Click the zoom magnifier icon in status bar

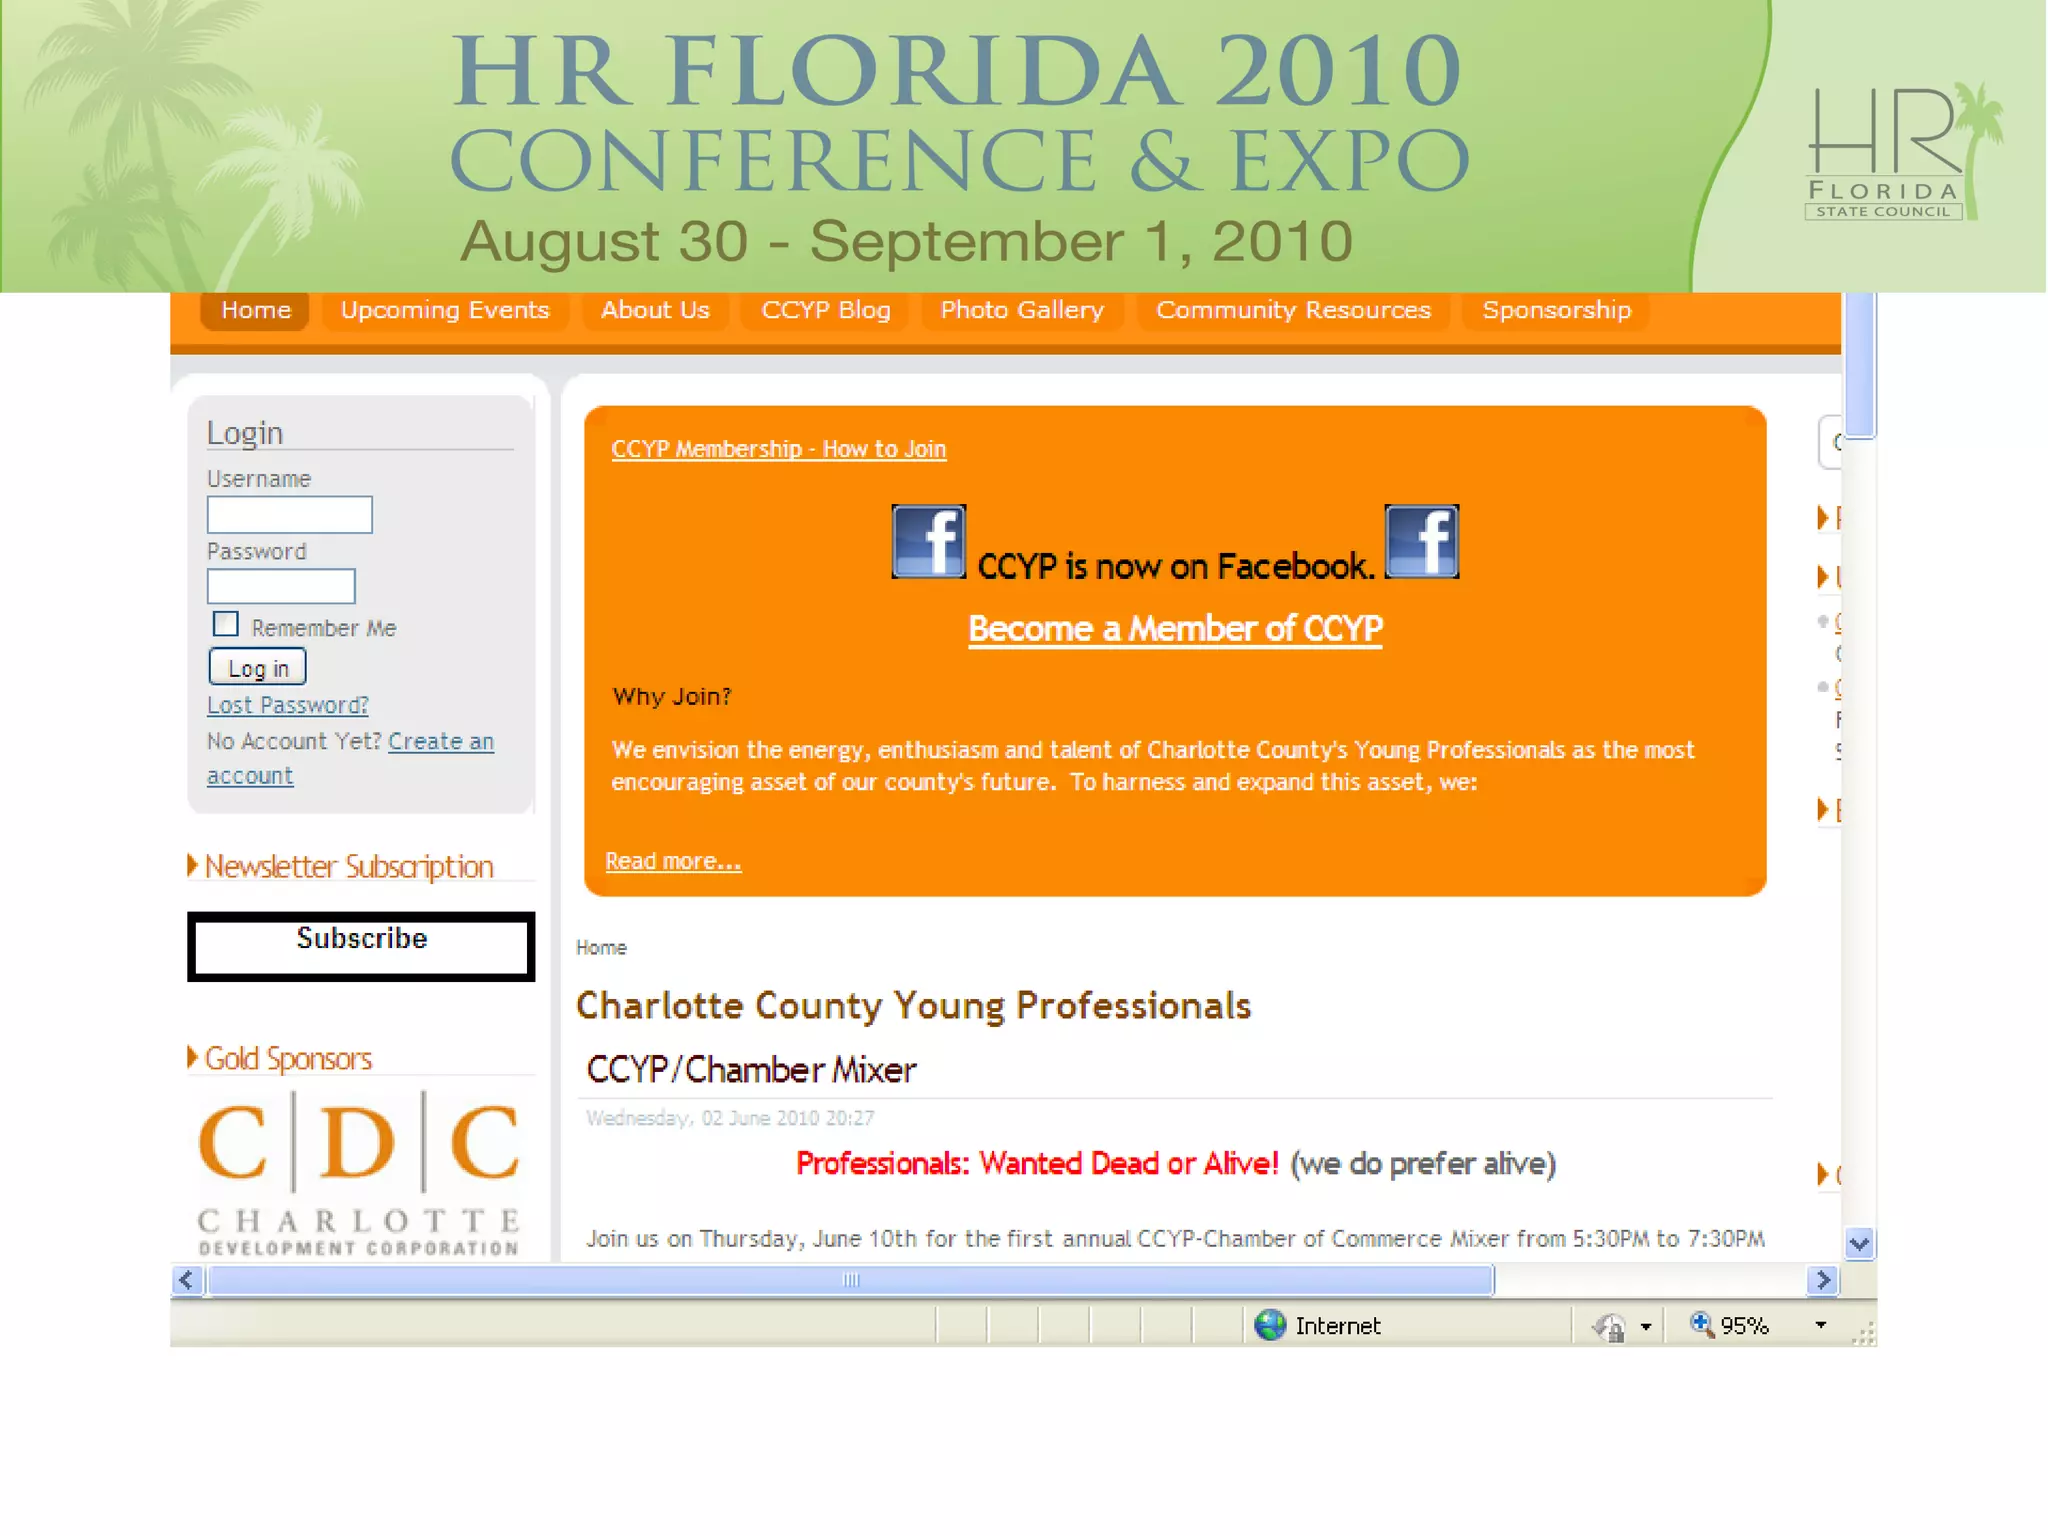point(1701,1325)
